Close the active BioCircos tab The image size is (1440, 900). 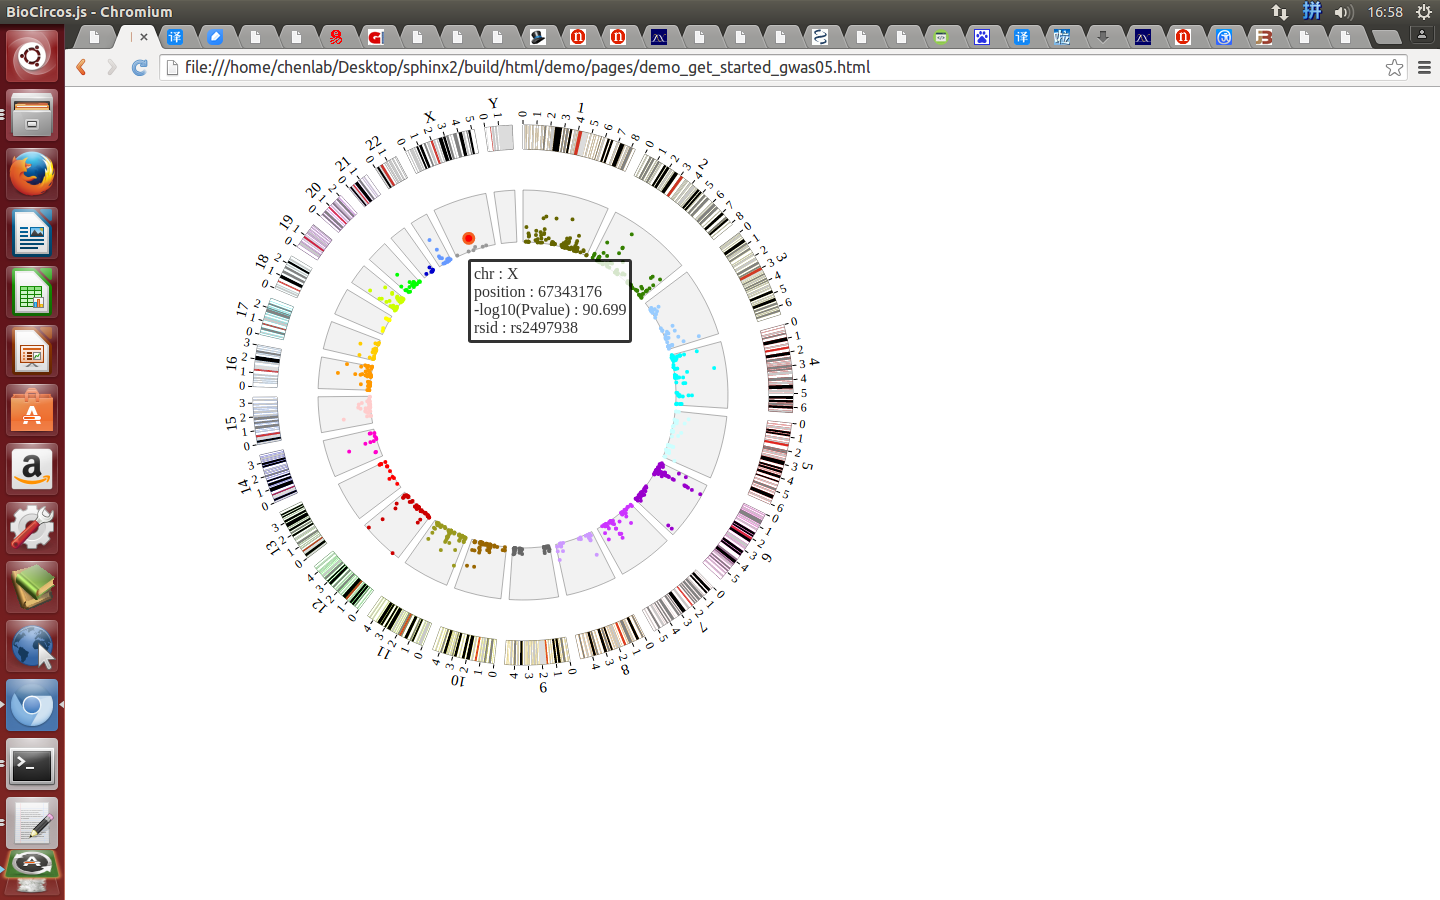(144, 37)
